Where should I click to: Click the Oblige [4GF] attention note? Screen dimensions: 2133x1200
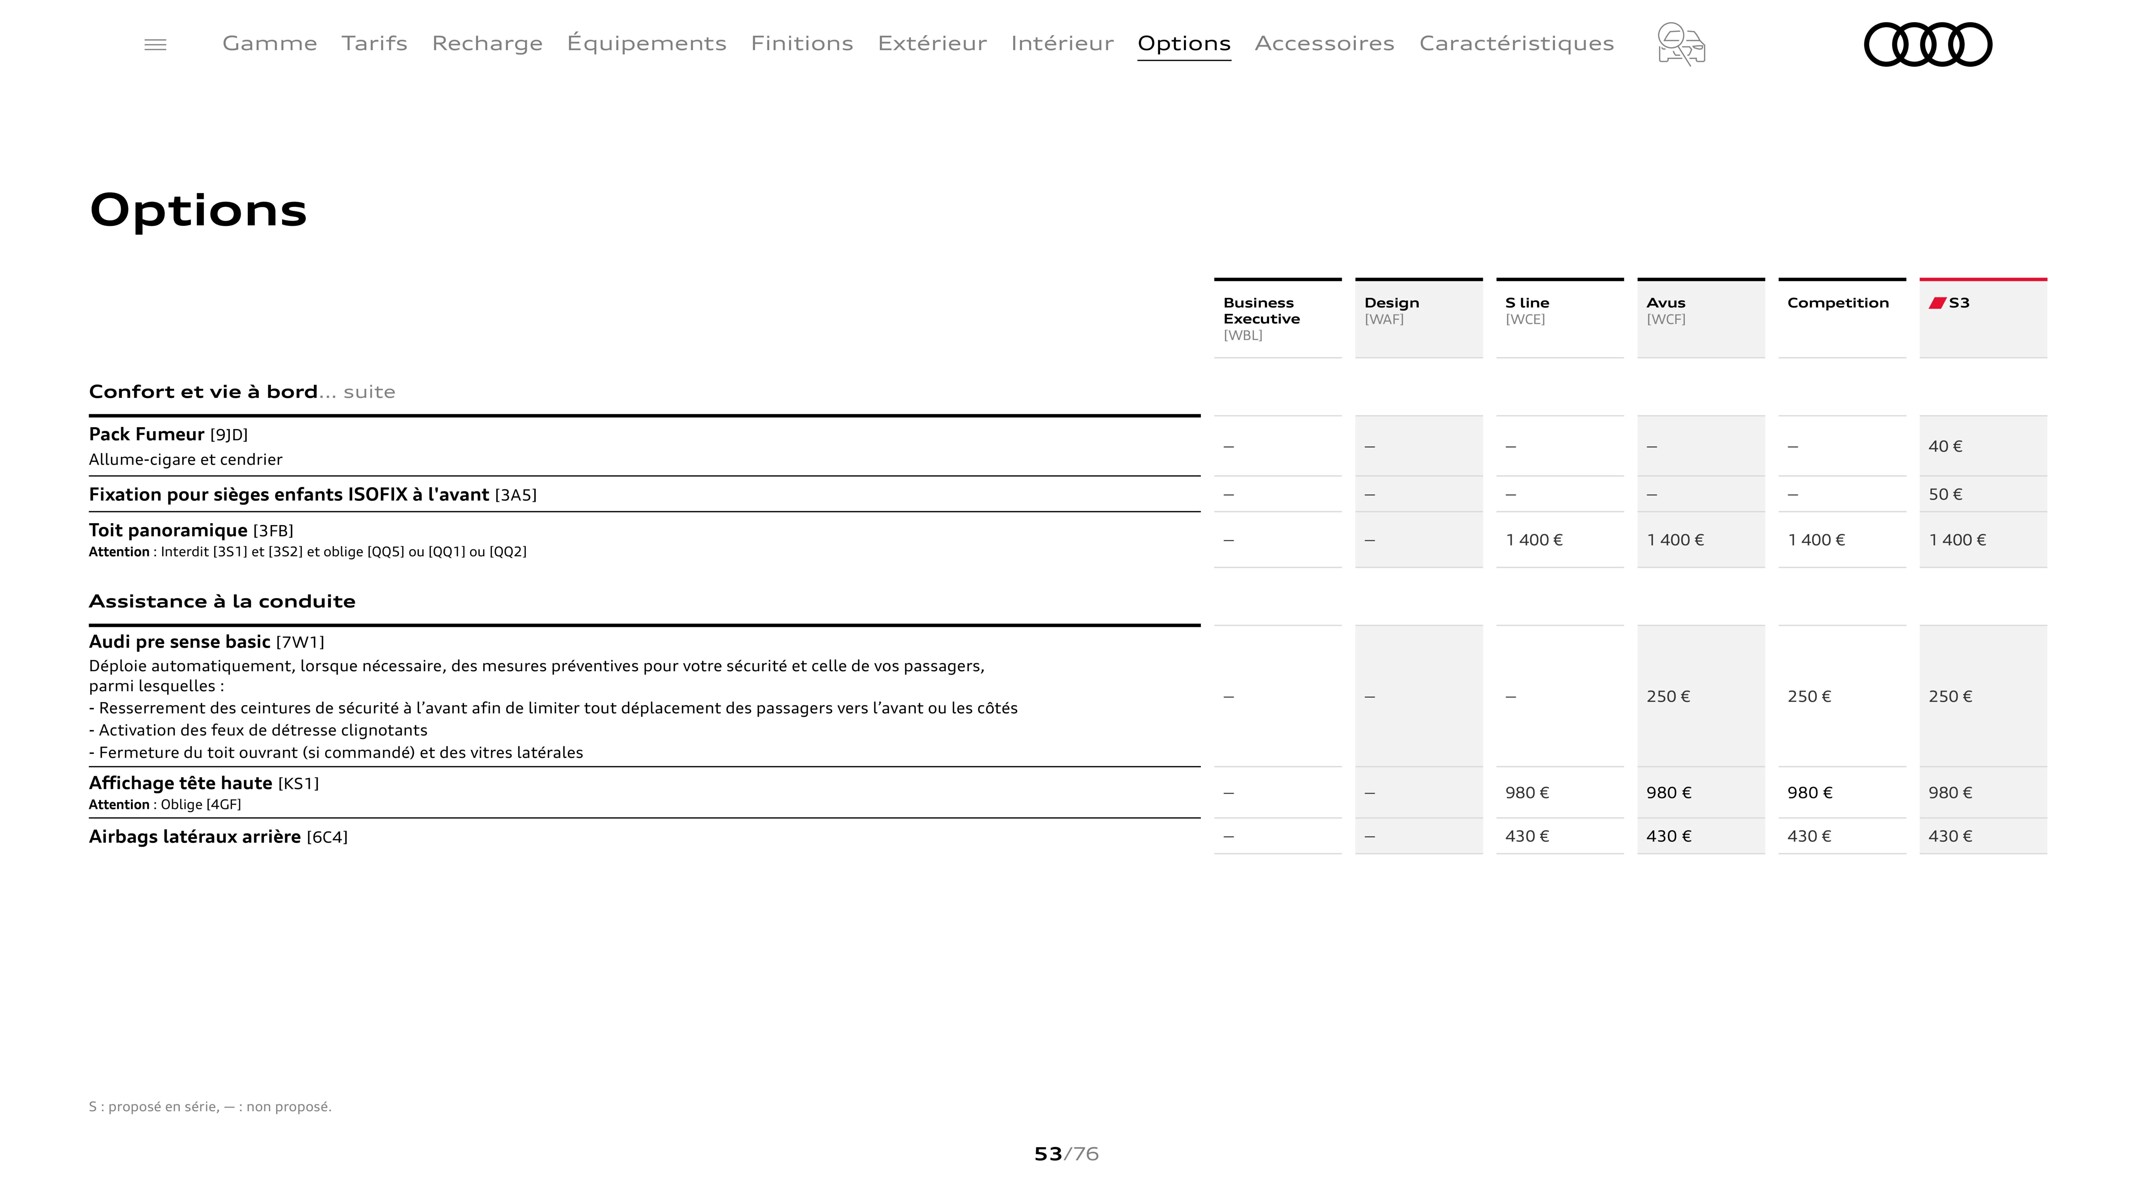point(165,805)
